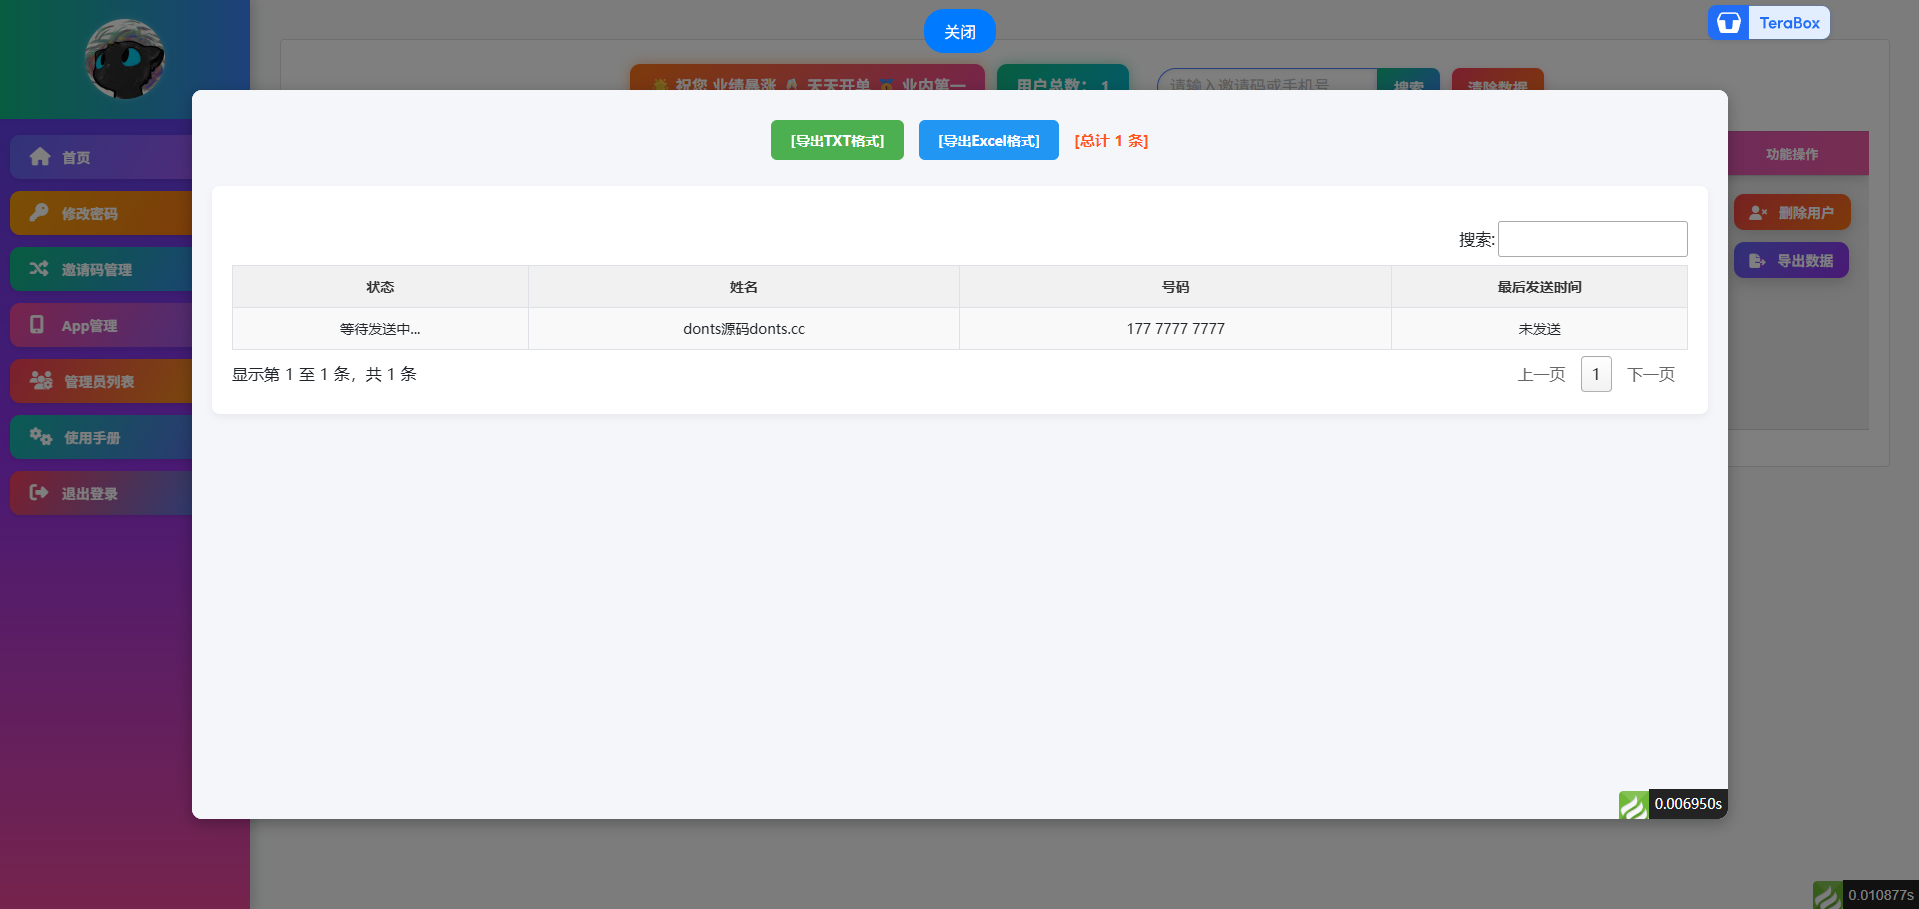Click the phone icon for App管理
1919x909 pixels.
[37, 325]
